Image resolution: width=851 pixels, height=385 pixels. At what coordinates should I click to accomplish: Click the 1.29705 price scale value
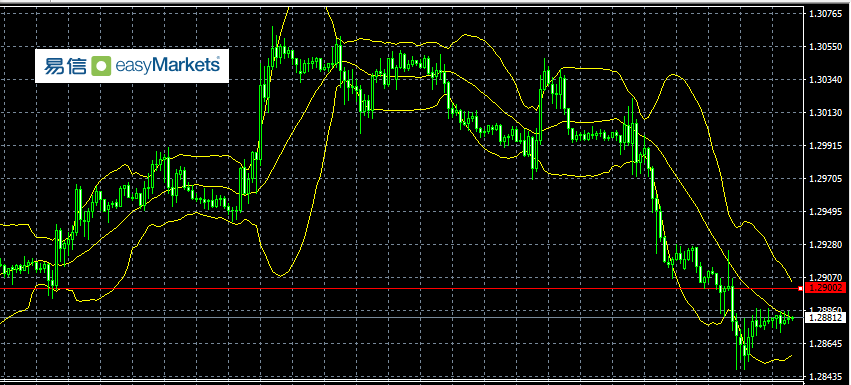tap(825, 179)
